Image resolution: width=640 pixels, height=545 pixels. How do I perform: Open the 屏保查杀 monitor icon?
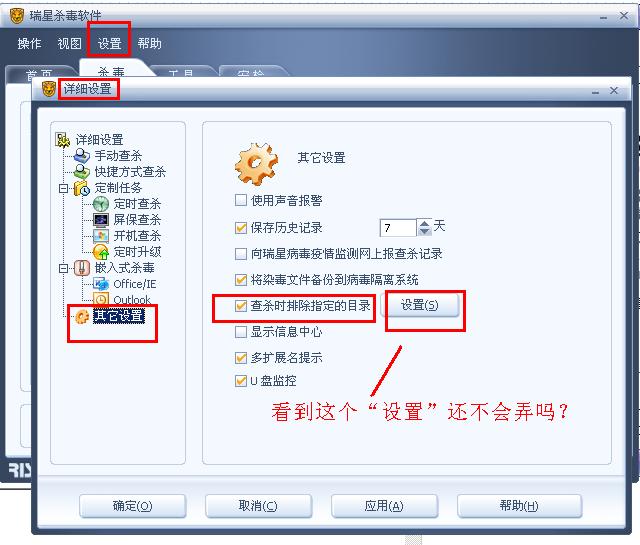(x=100, y=220)
